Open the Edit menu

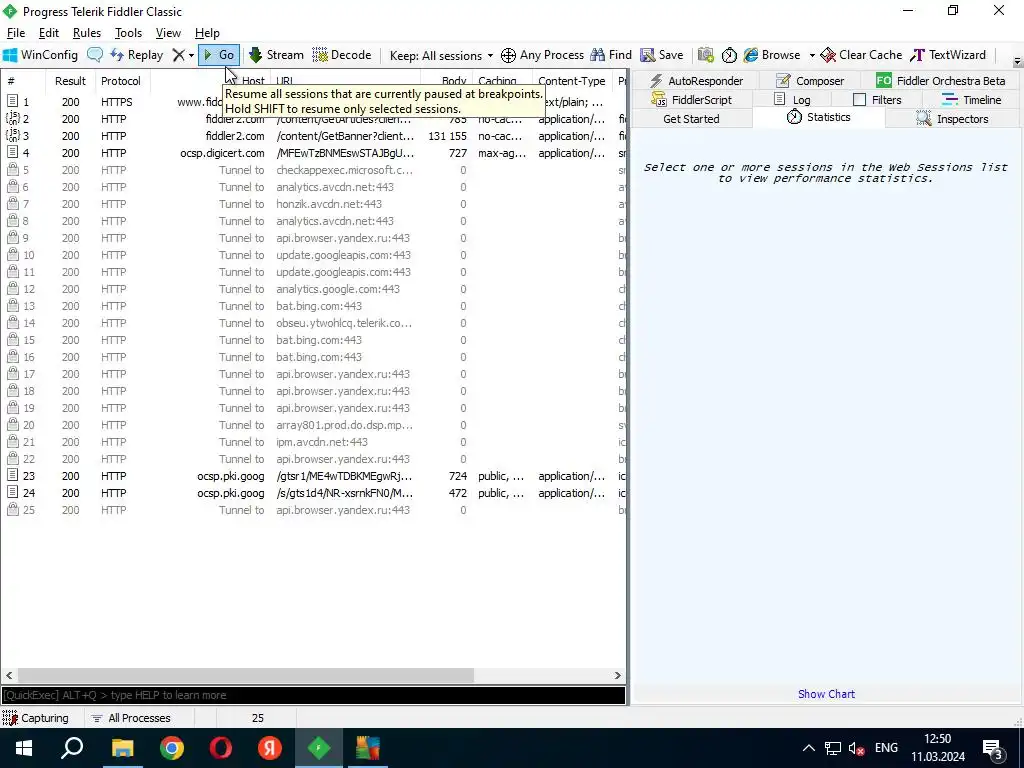49,33
